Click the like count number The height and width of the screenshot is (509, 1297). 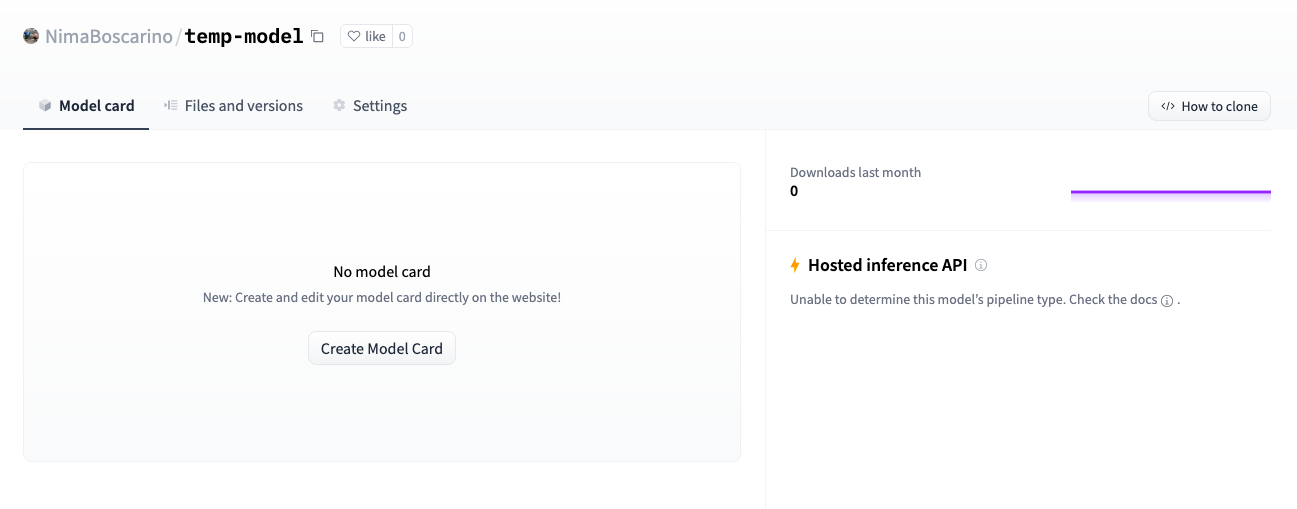pos(402,37)
